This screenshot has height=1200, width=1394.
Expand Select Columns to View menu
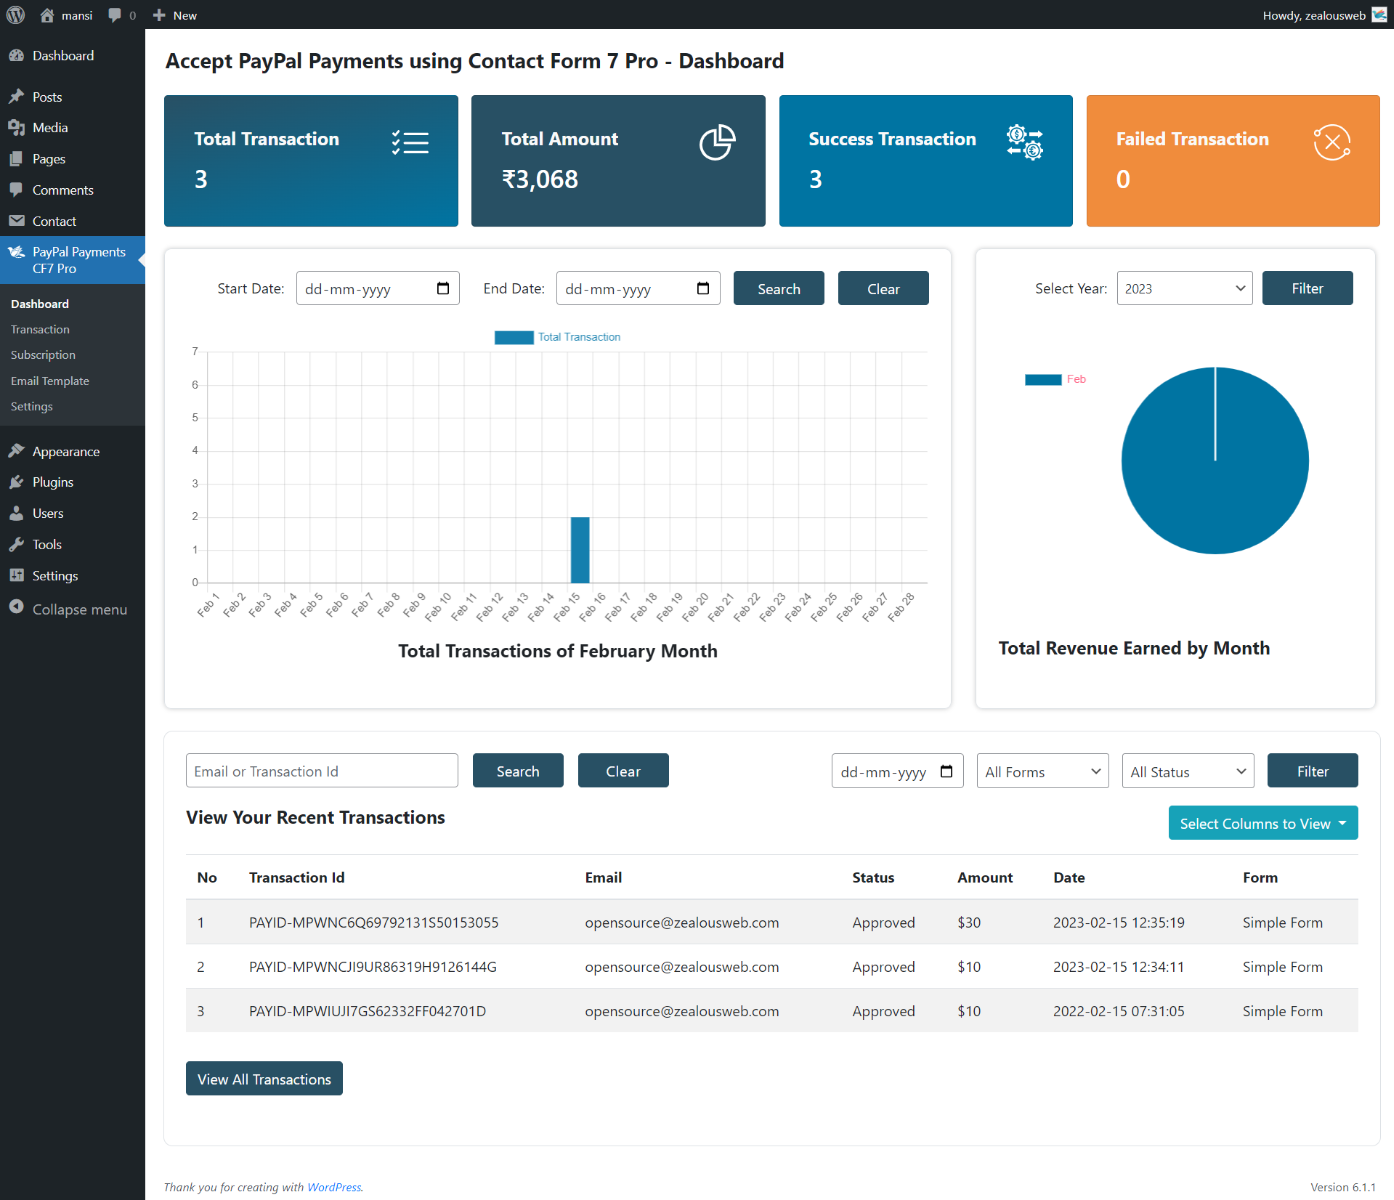[1262, 824]
